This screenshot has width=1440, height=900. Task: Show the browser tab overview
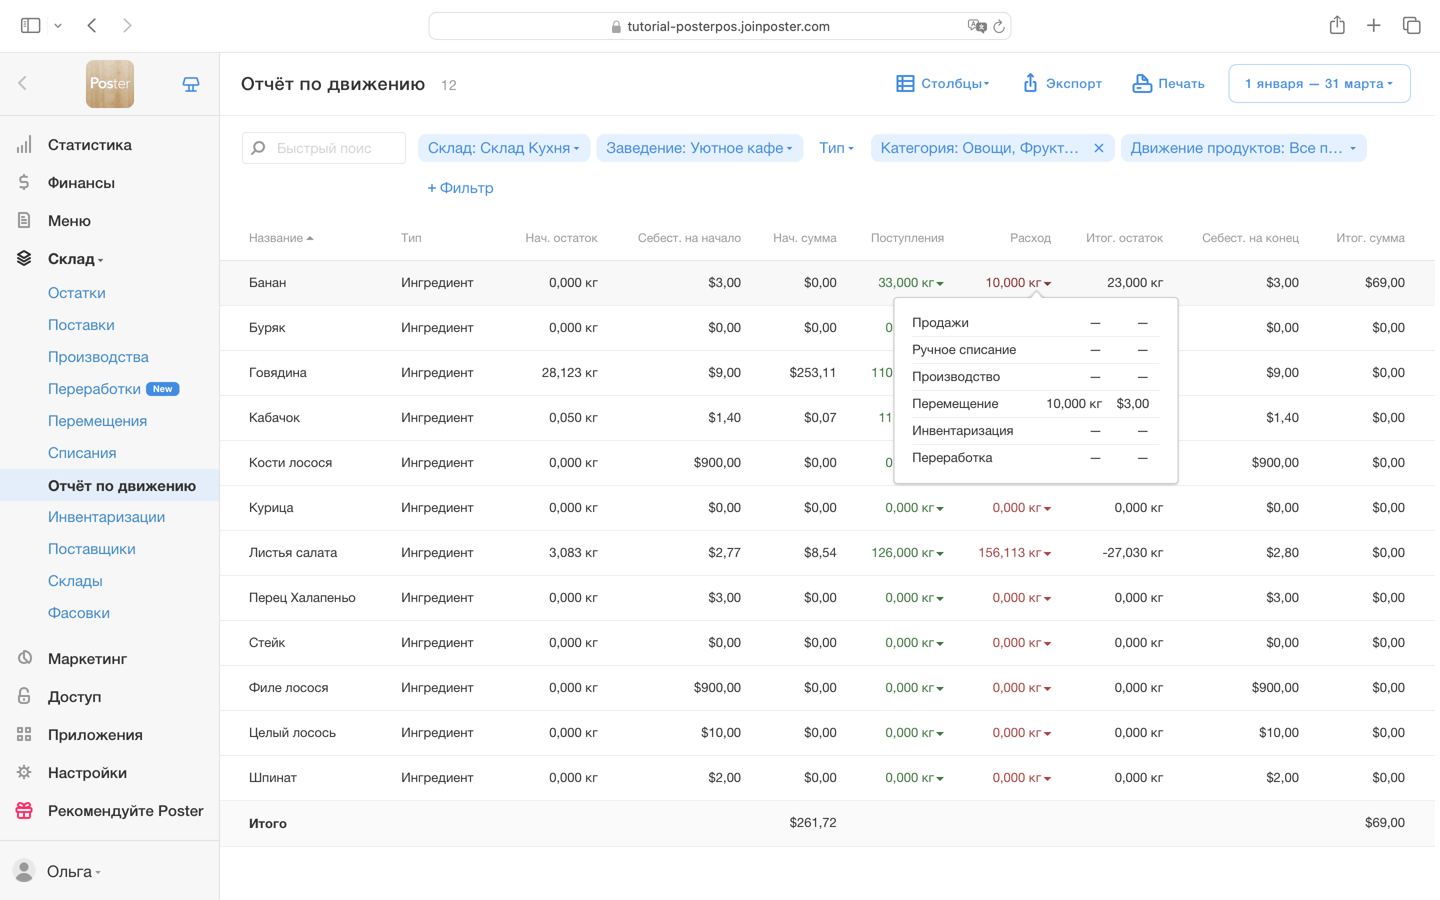[1411, 26]
